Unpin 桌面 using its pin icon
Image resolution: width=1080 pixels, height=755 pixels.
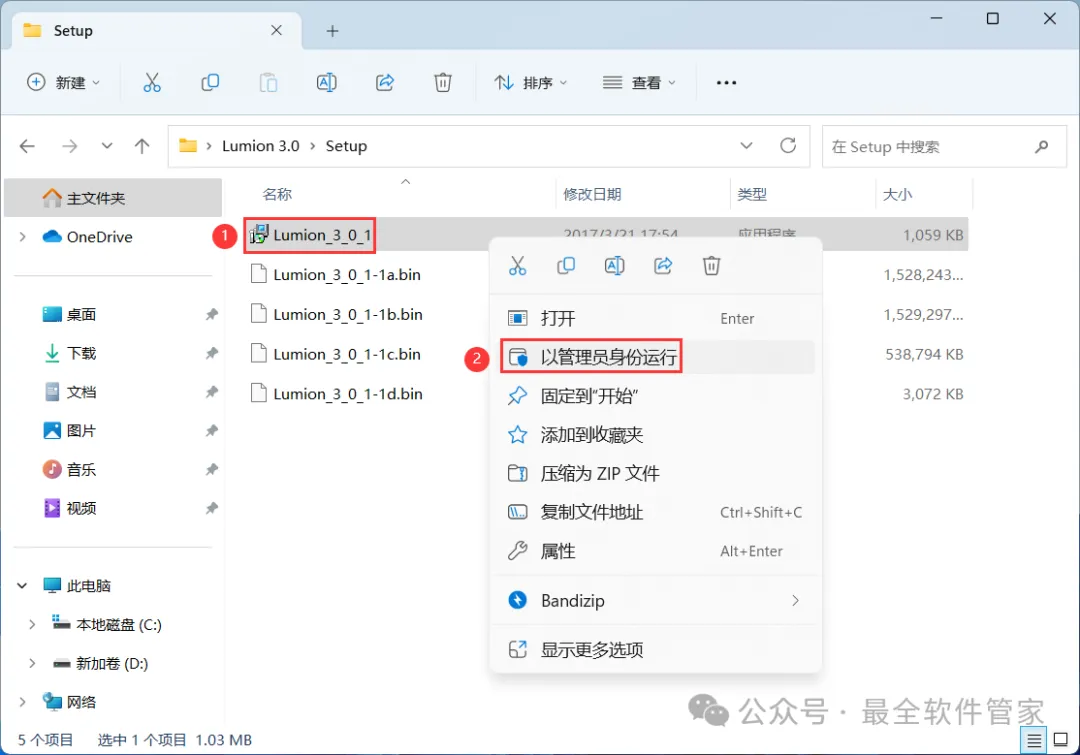pos(211,315)
